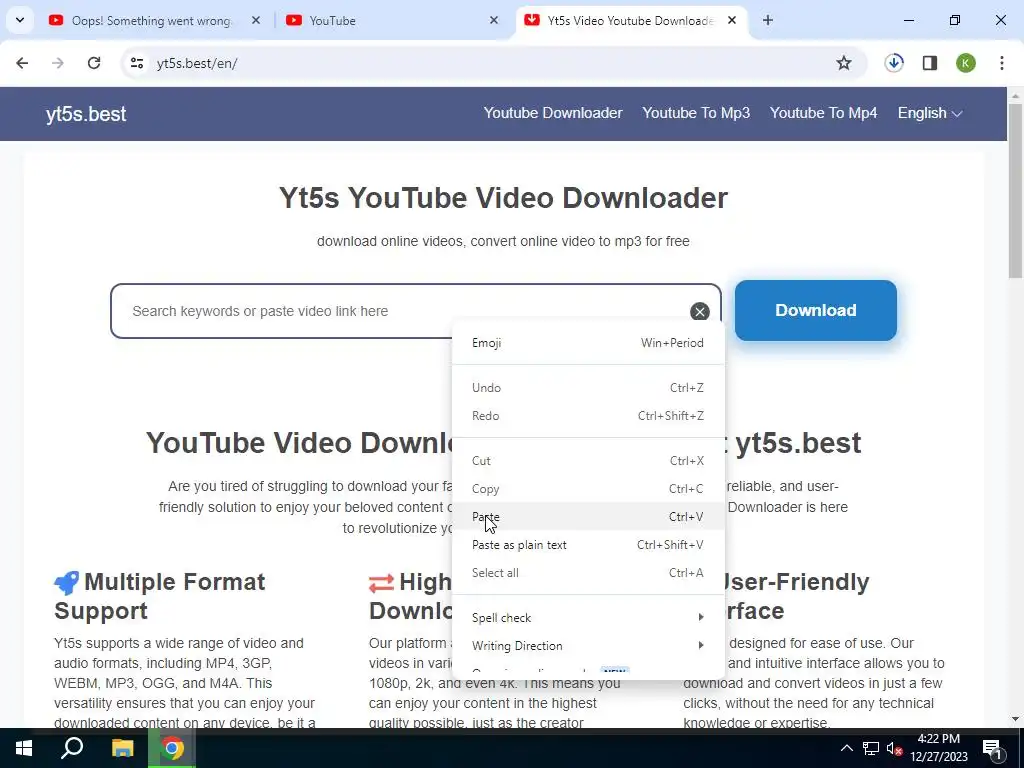Viewport: 1024px width, 768px height.
Task: Click the yt5s.best site logo
Action: pyautogui.click(x=86, y=114)
